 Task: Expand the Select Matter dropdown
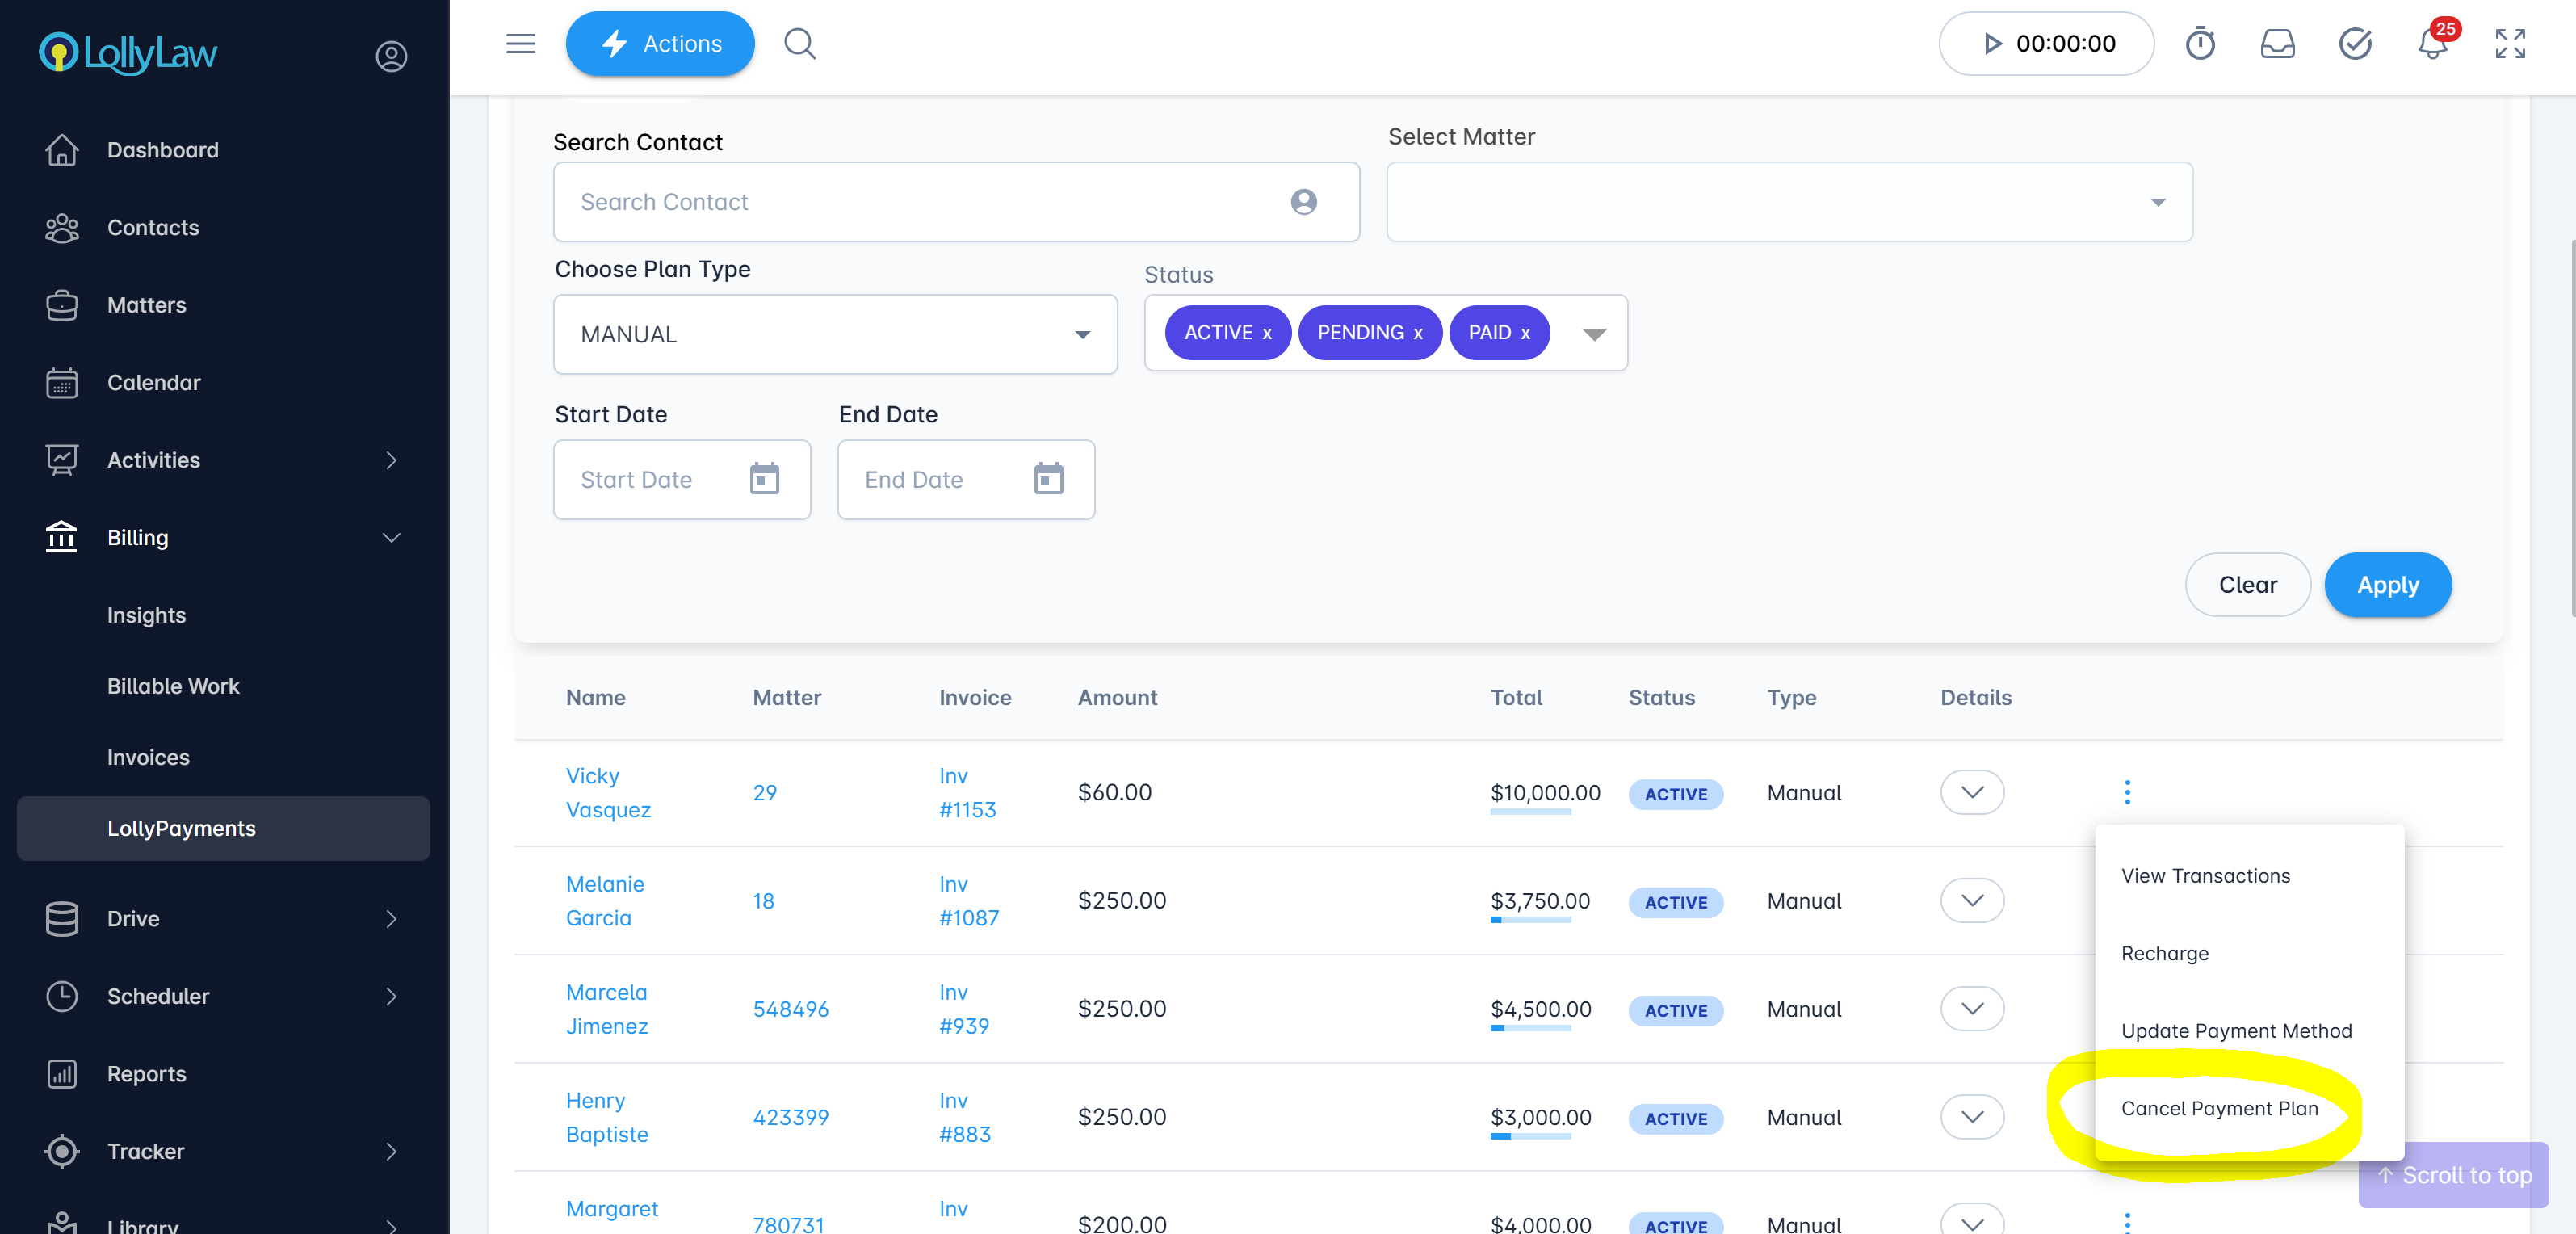click(x=1789, y=202)
